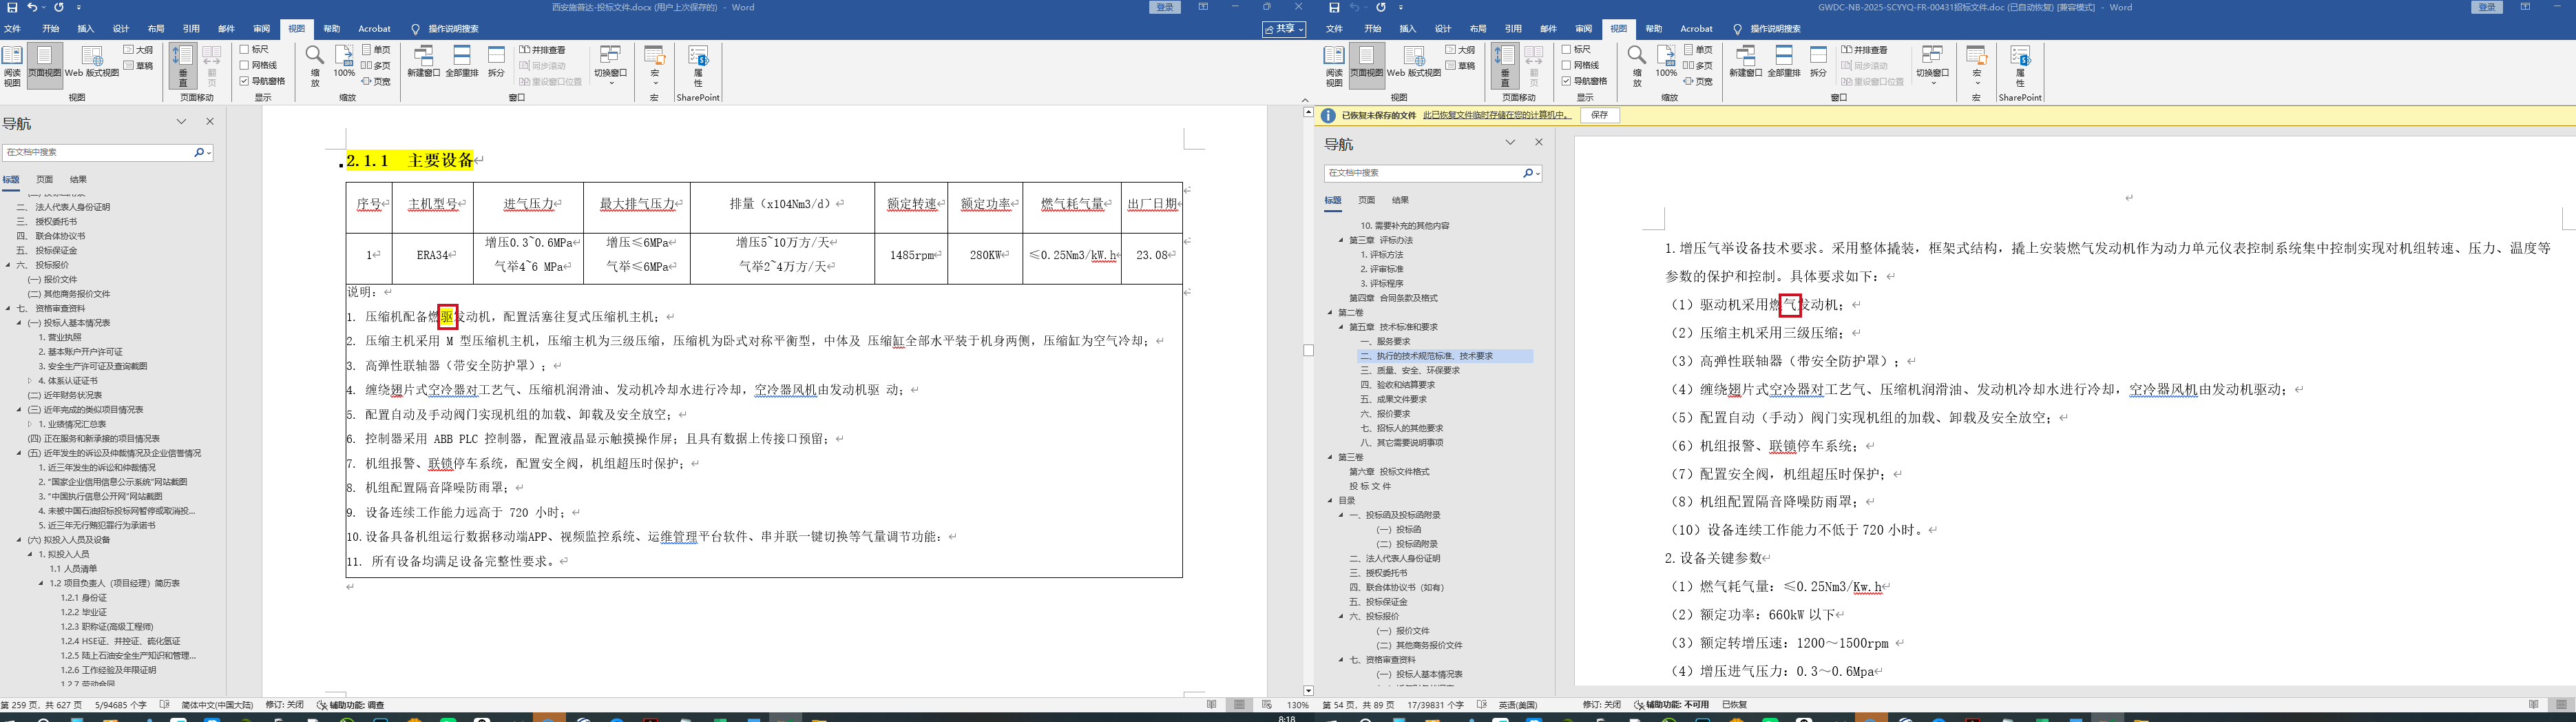This screenshot has width=2576, height=722.
Task: Open right navigation pane options dropdown arrow
Action: tap(1510, 143)
